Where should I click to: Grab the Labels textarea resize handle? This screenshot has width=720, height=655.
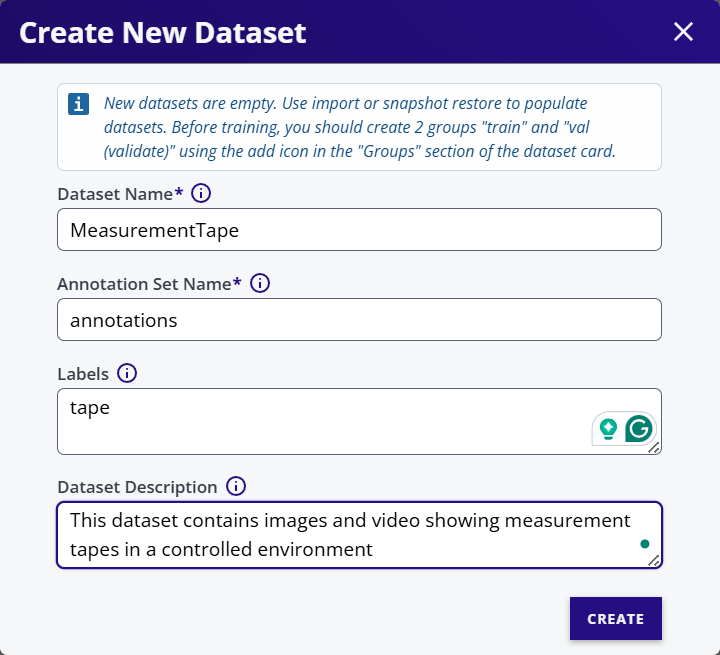[654, 448]
